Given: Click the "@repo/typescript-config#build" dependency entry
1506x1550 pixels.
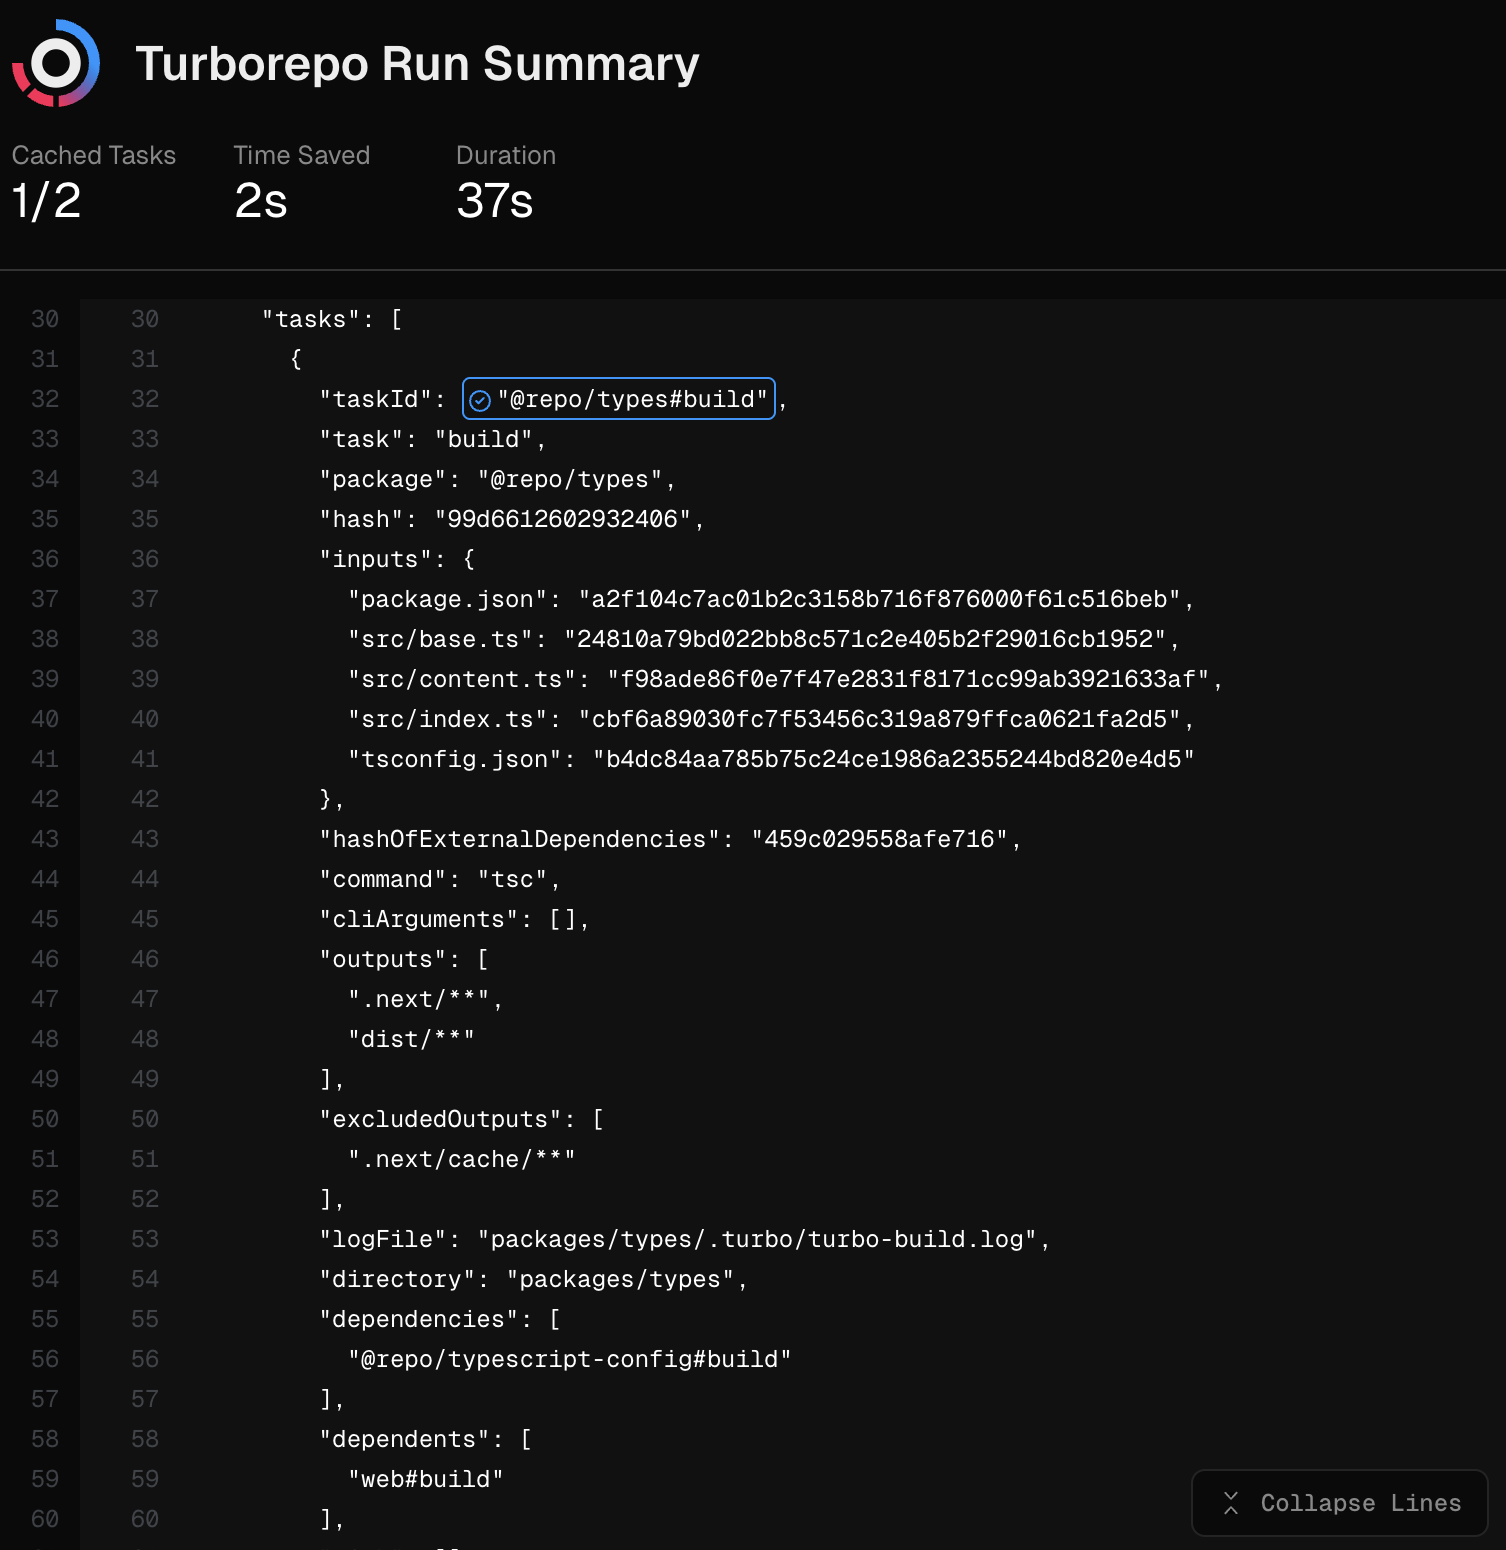Looking at the screenshot, I should coord(570,1359).
